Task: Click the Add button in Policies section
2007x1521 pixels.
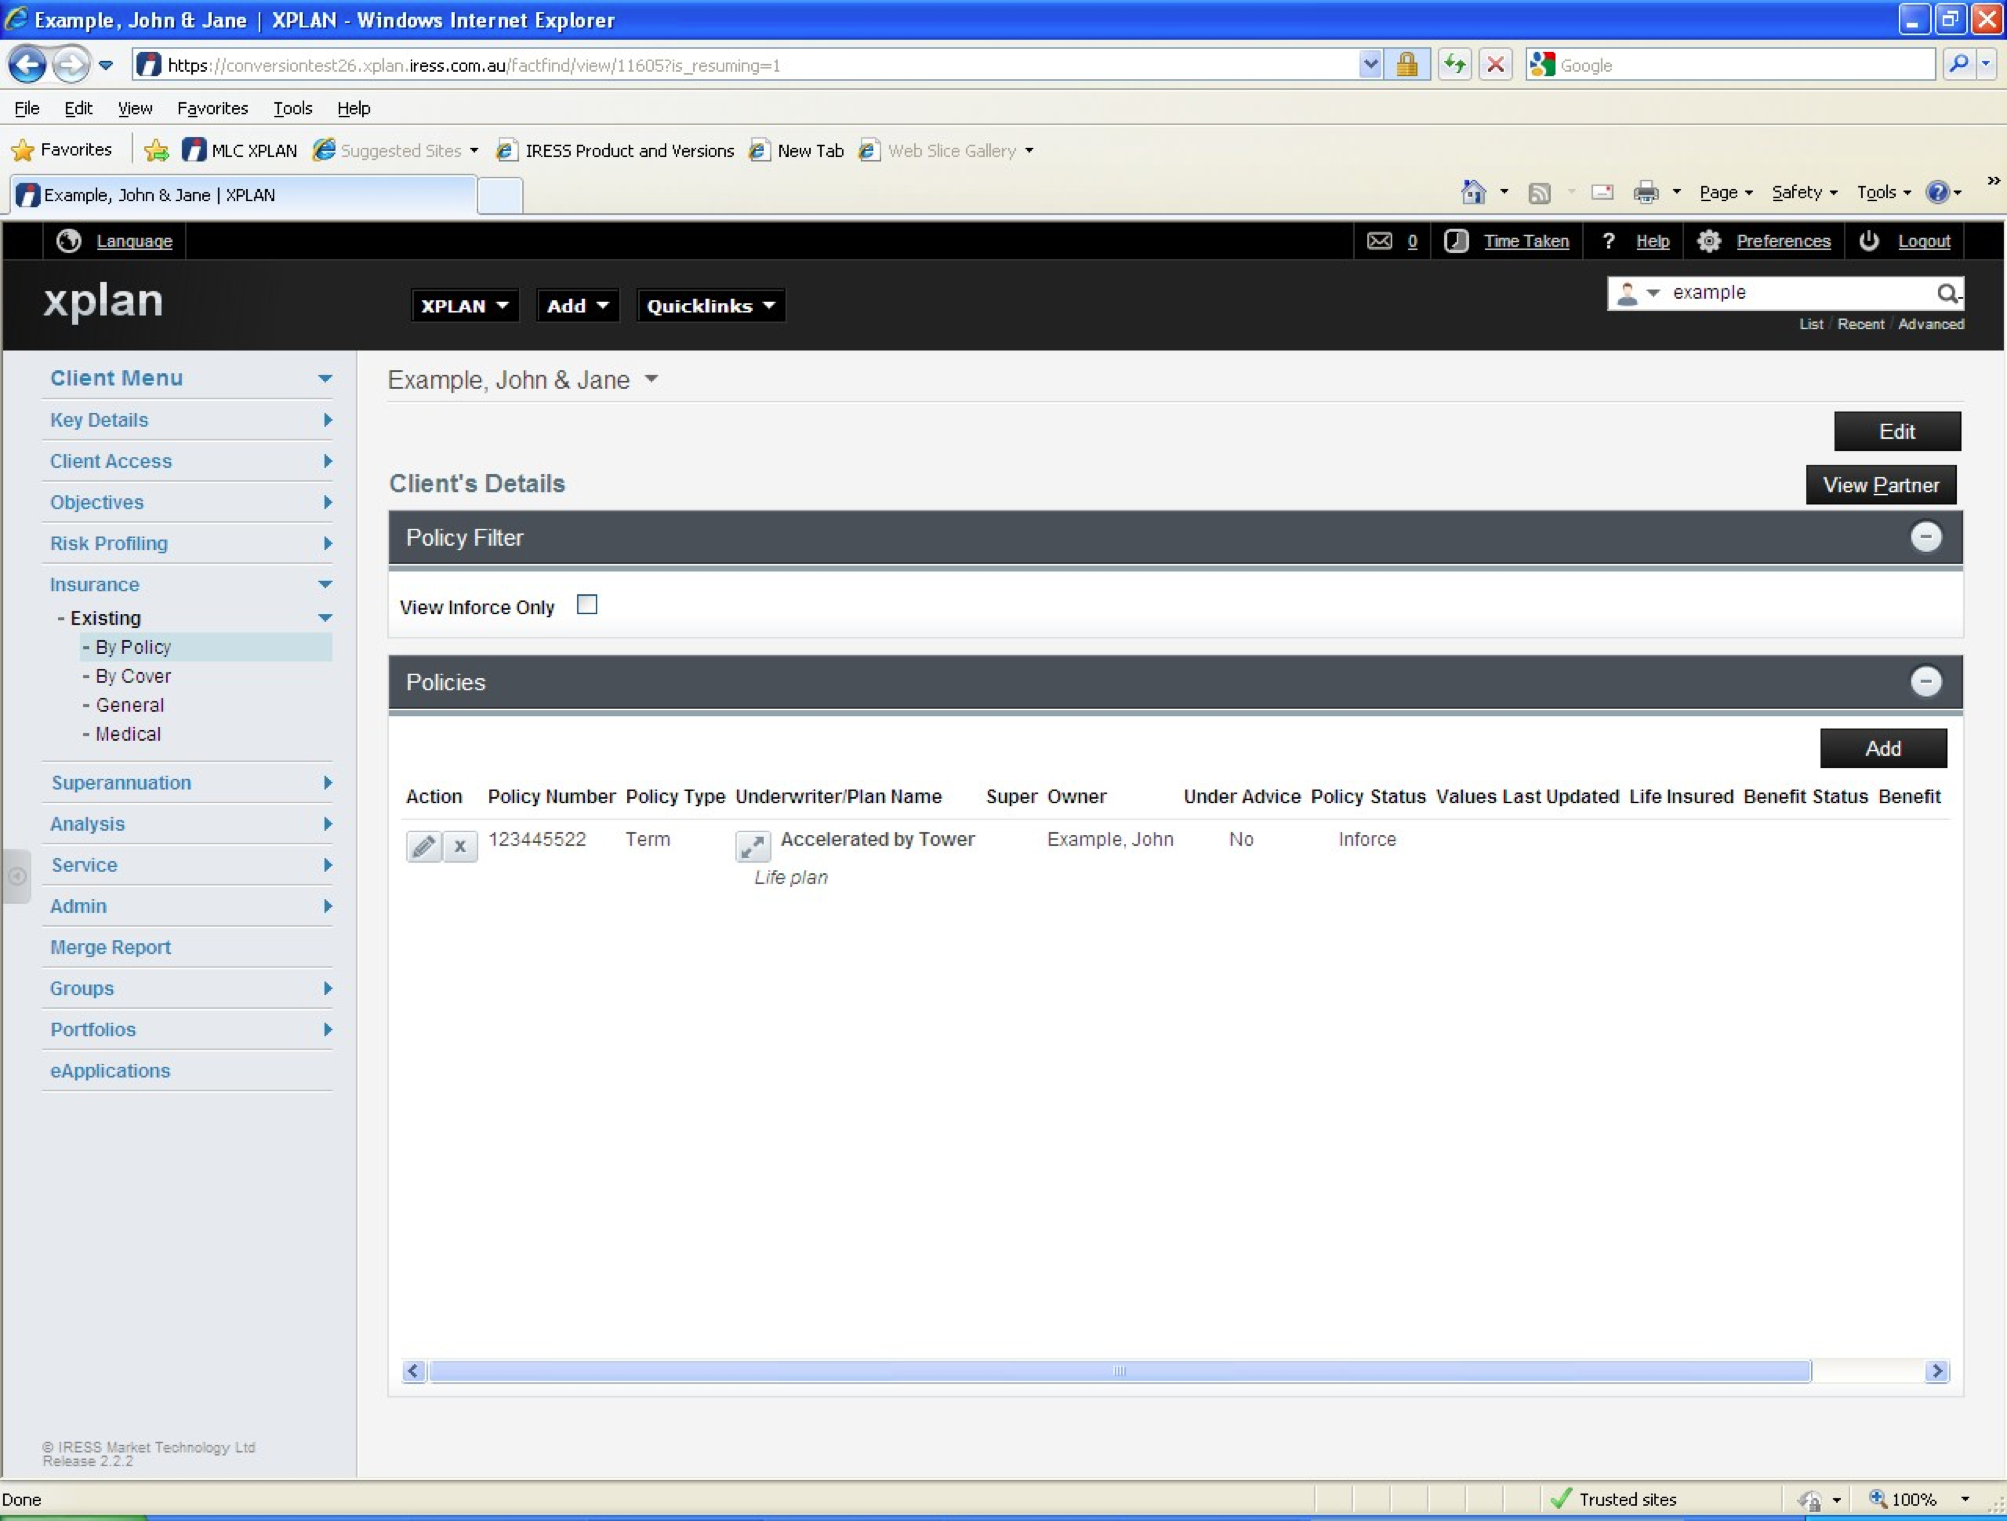Action: [x=1882, y=748]
